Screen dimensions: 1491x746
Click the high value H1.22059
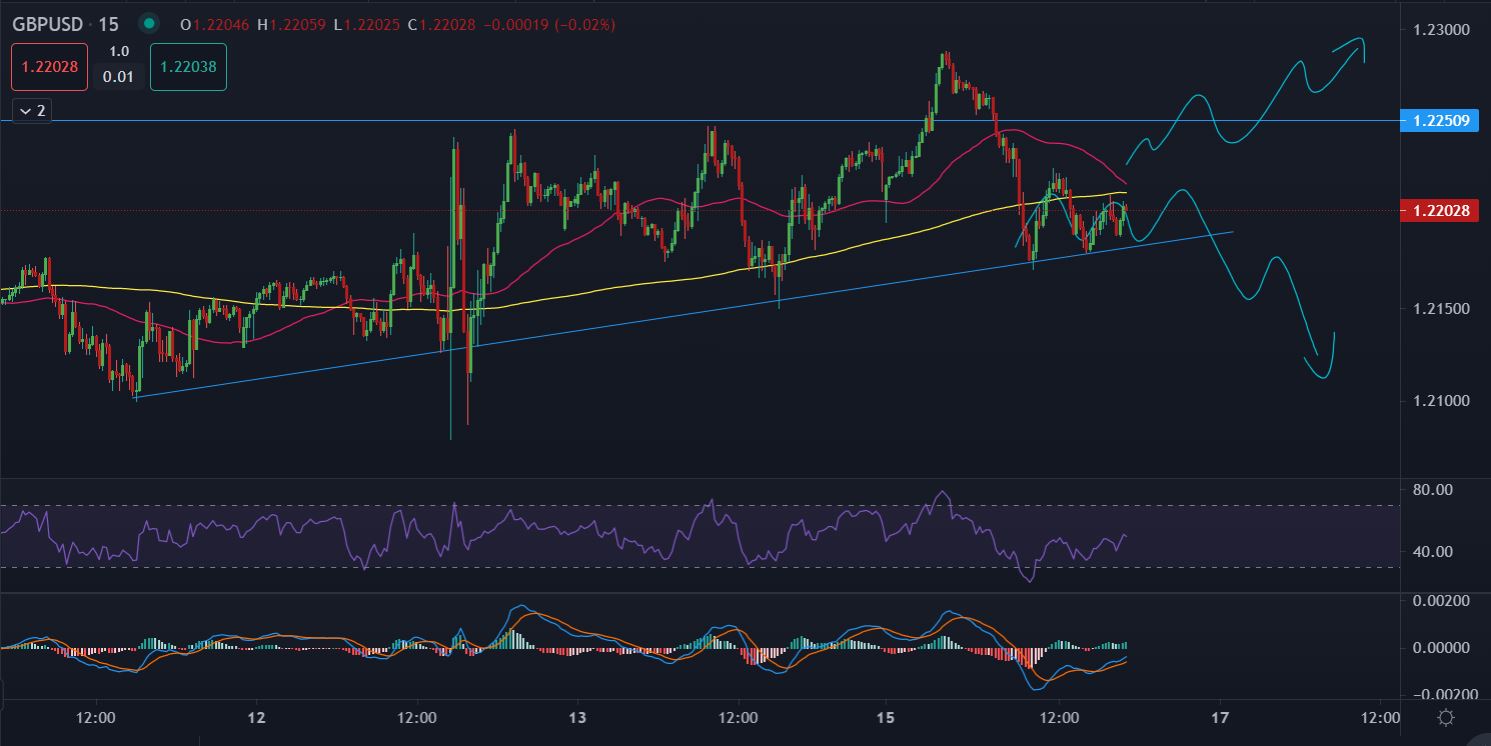tap(291, 24)
